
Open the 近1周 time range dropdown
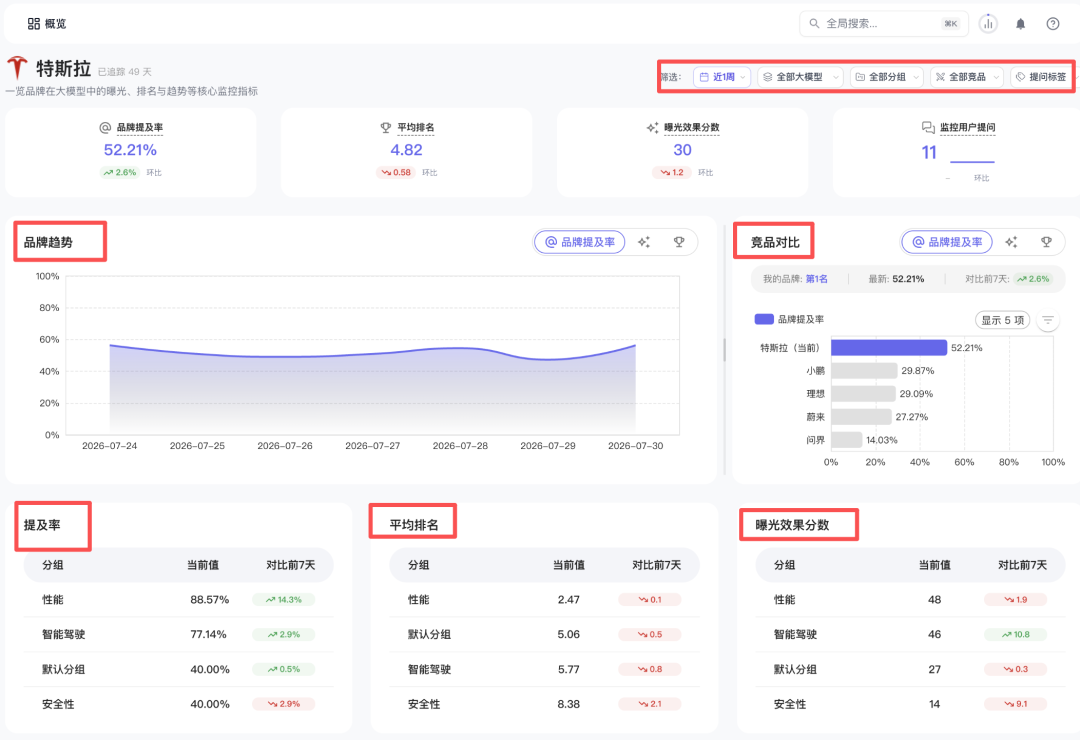[x=722, y=77]
